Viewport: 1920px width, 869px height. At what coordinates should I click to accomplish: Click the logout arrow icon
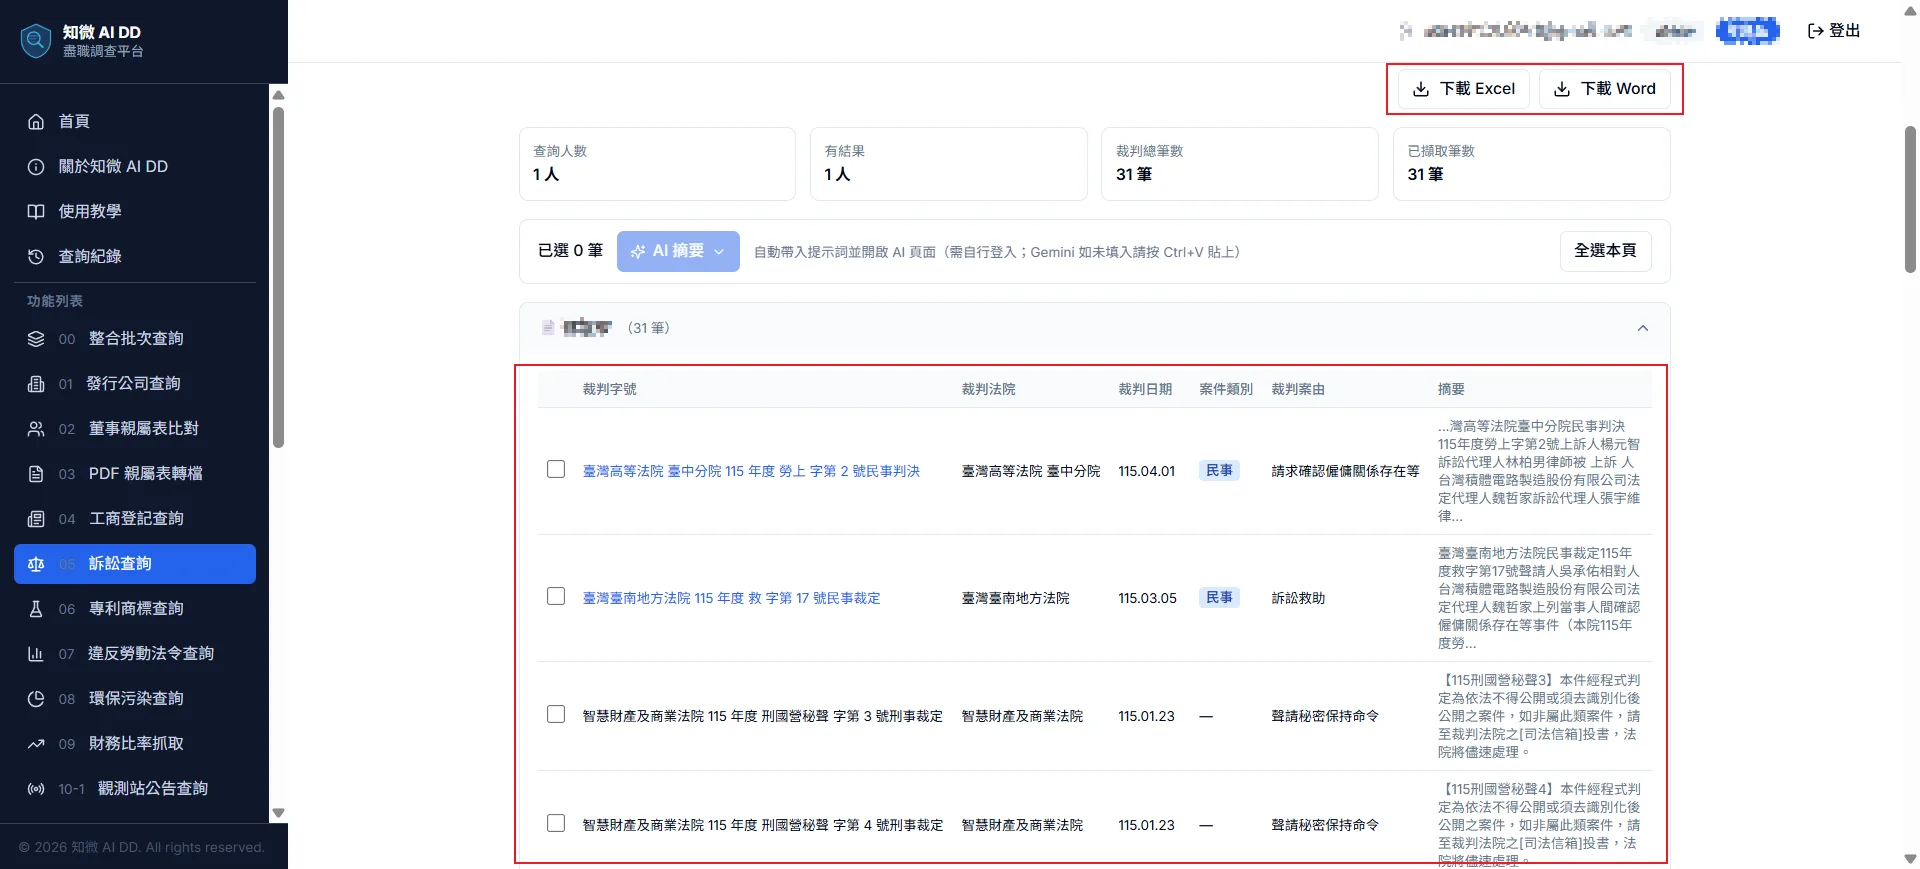[x=1816, y=31]
